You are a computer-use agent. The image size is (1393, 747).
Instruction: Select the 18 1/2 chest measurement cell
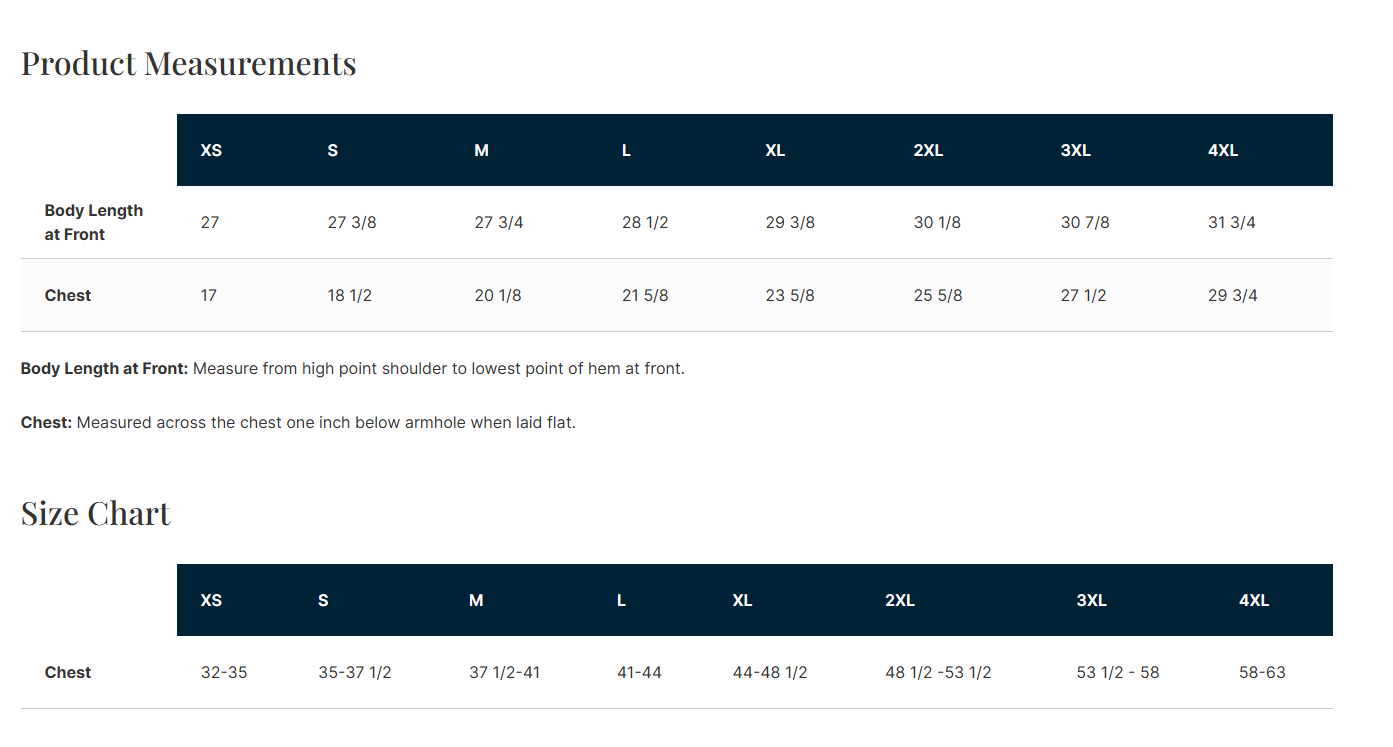tap(350, 296)
